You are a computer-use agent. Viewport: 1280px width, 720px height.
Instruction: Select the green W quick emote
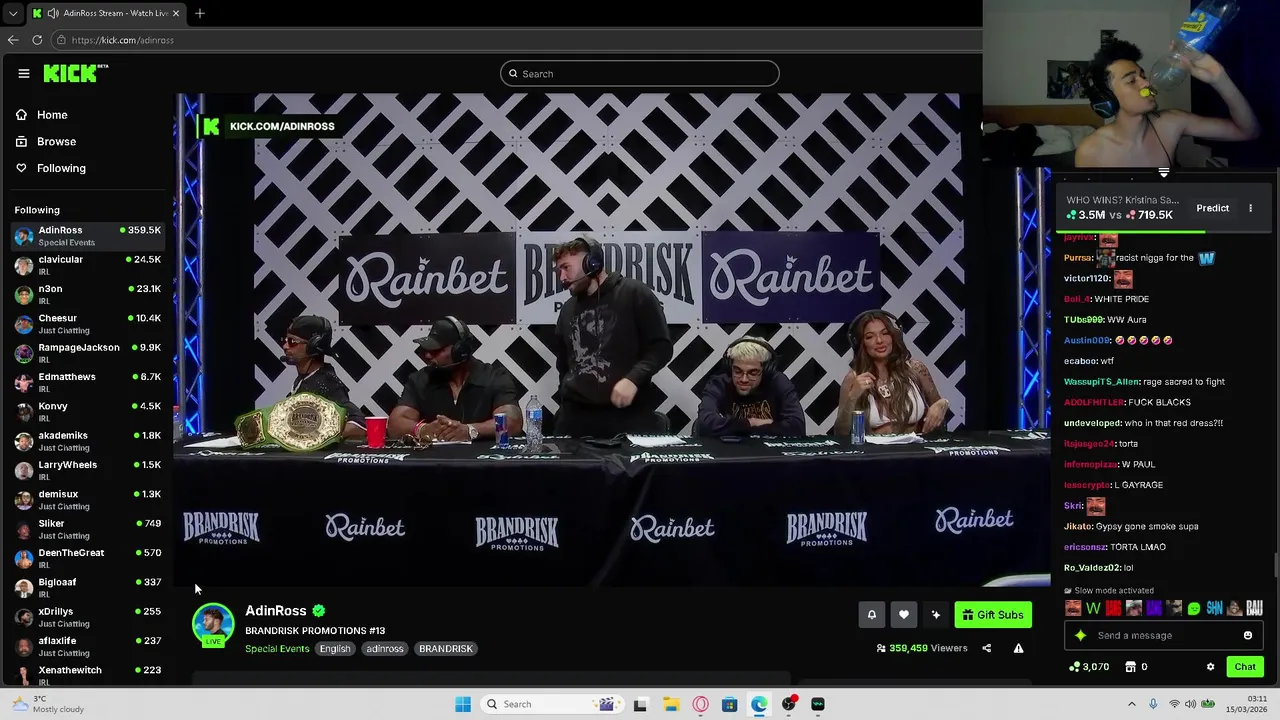(x=1093, y=608)
